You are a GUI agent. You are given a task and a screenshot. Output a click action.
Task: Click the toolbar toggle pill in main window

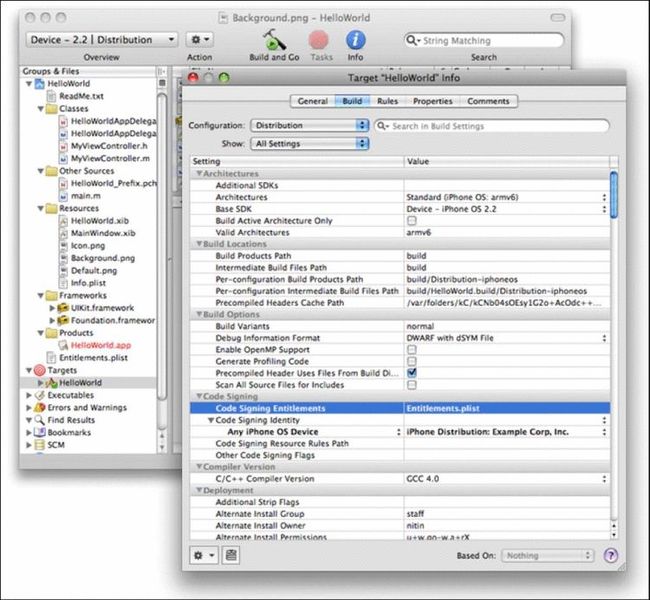[x=558, y=18]
